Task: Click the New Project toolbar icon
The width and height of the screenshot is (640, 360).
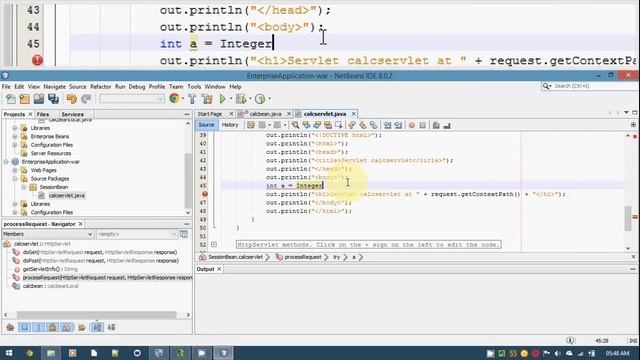Action: pyautogui.click(x=24, y=99)
